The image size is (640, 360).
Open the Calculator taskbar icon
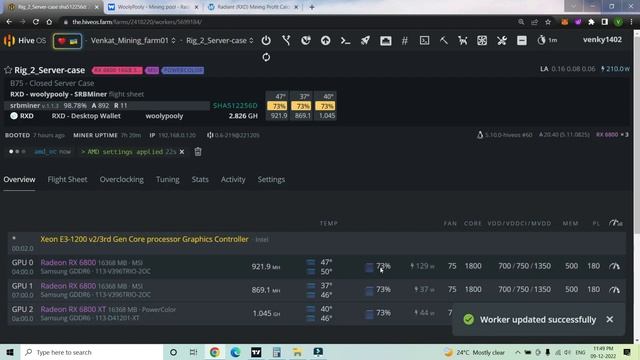tap(277, 352)
